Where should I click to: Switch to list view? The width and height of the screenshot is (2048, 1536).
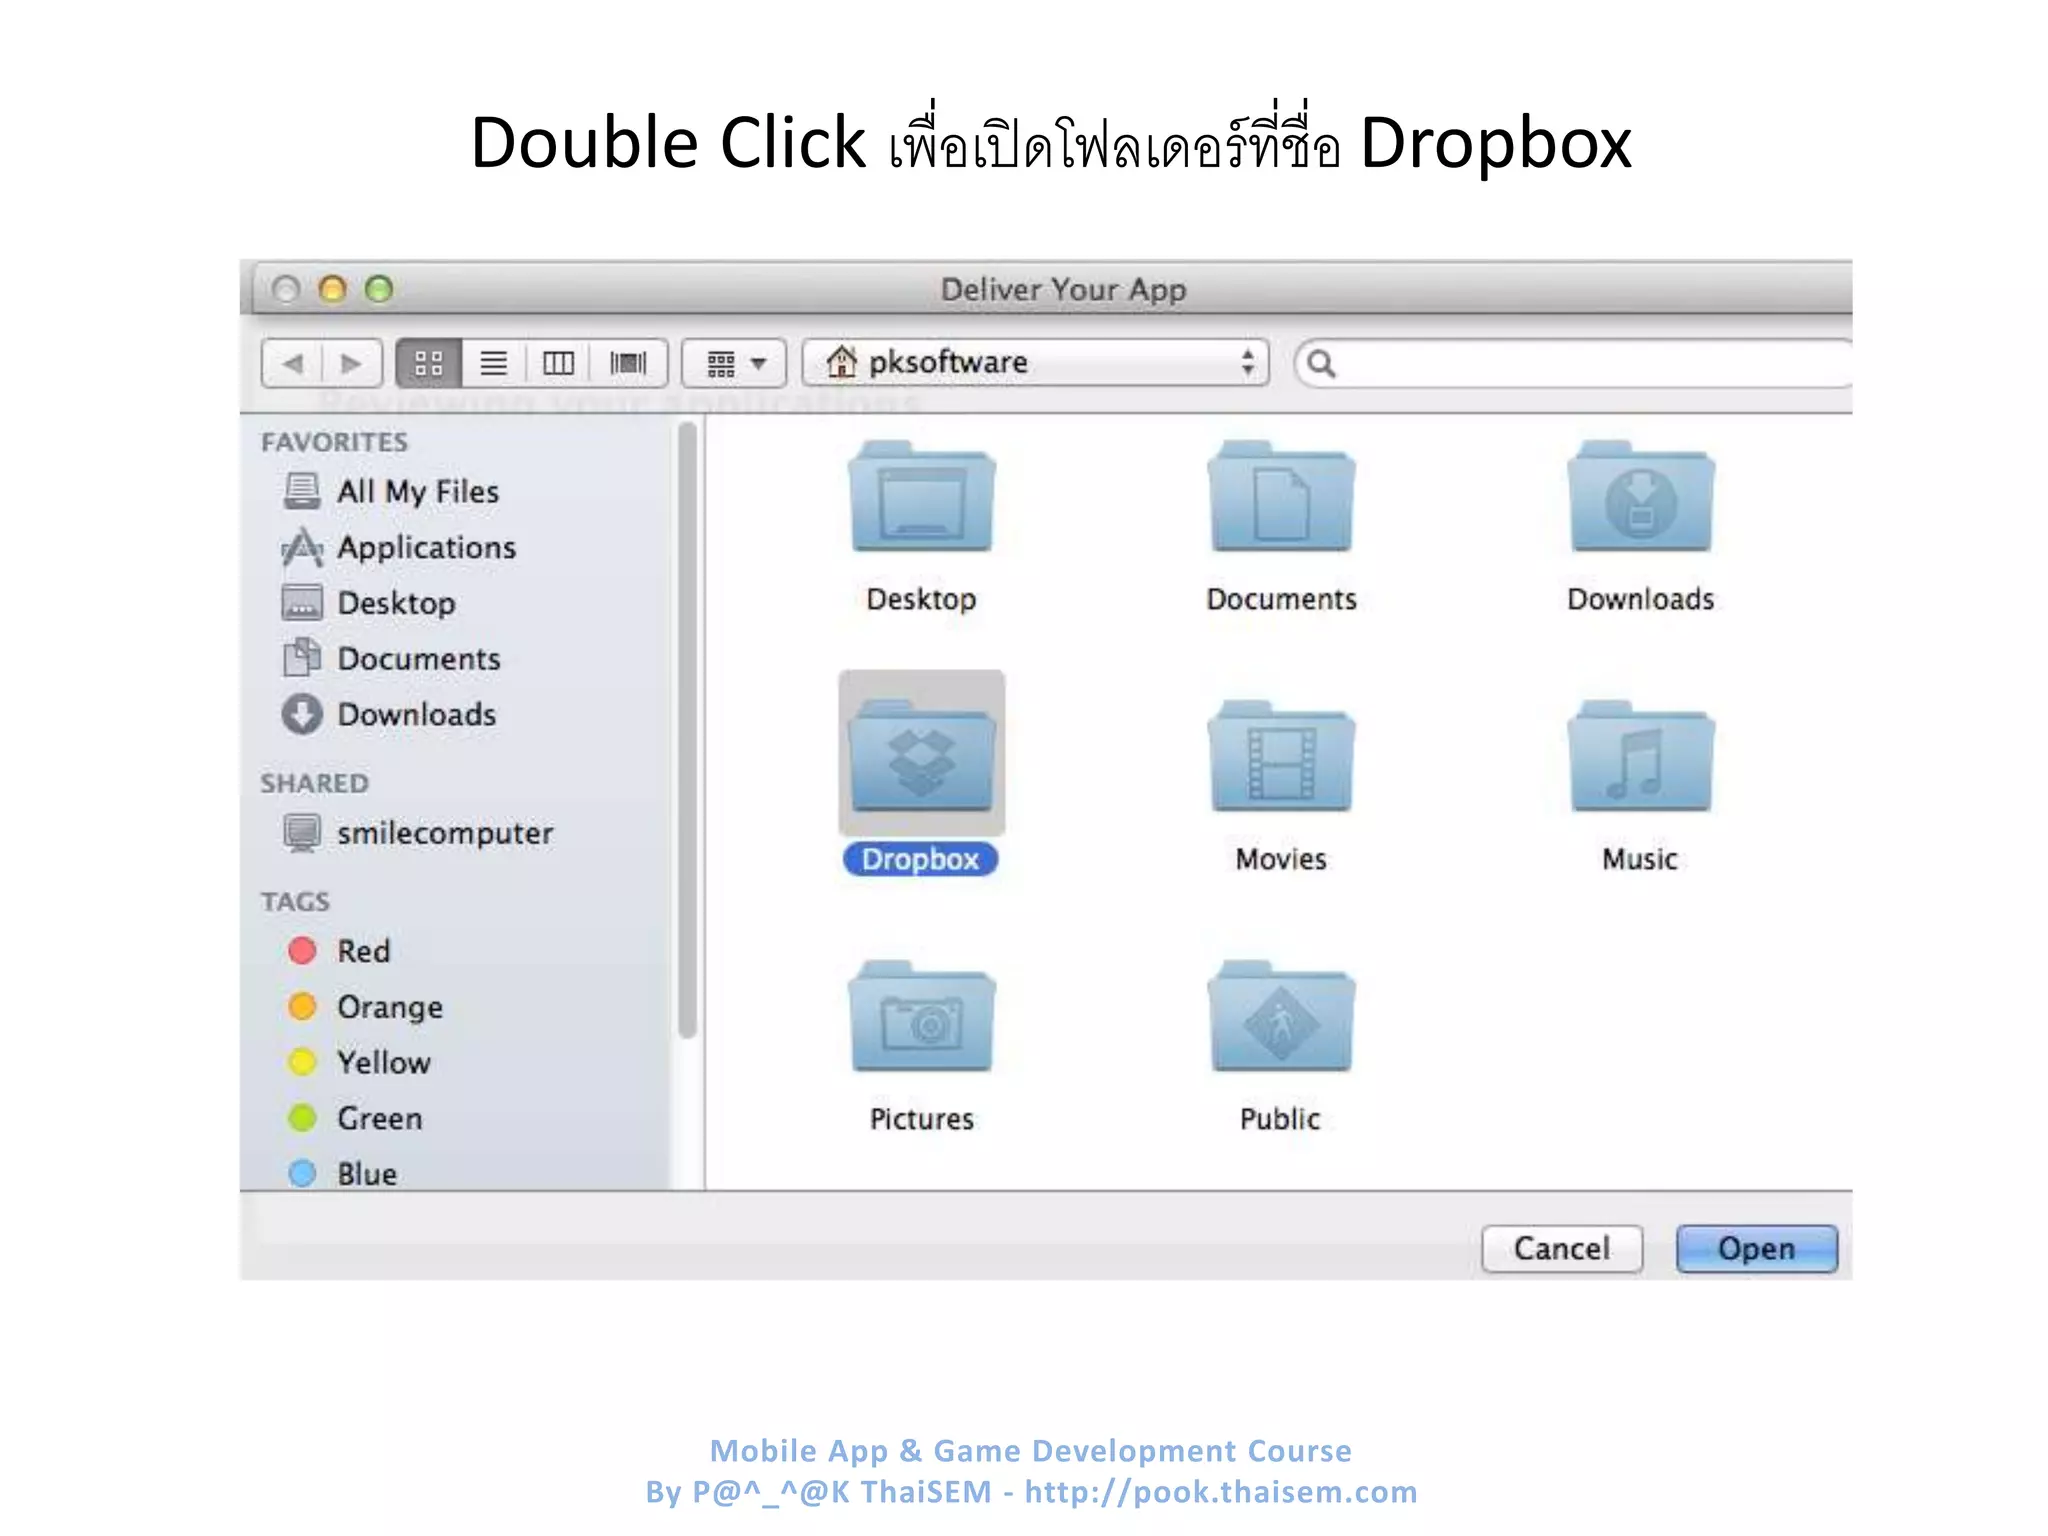(x=493, y=363)
